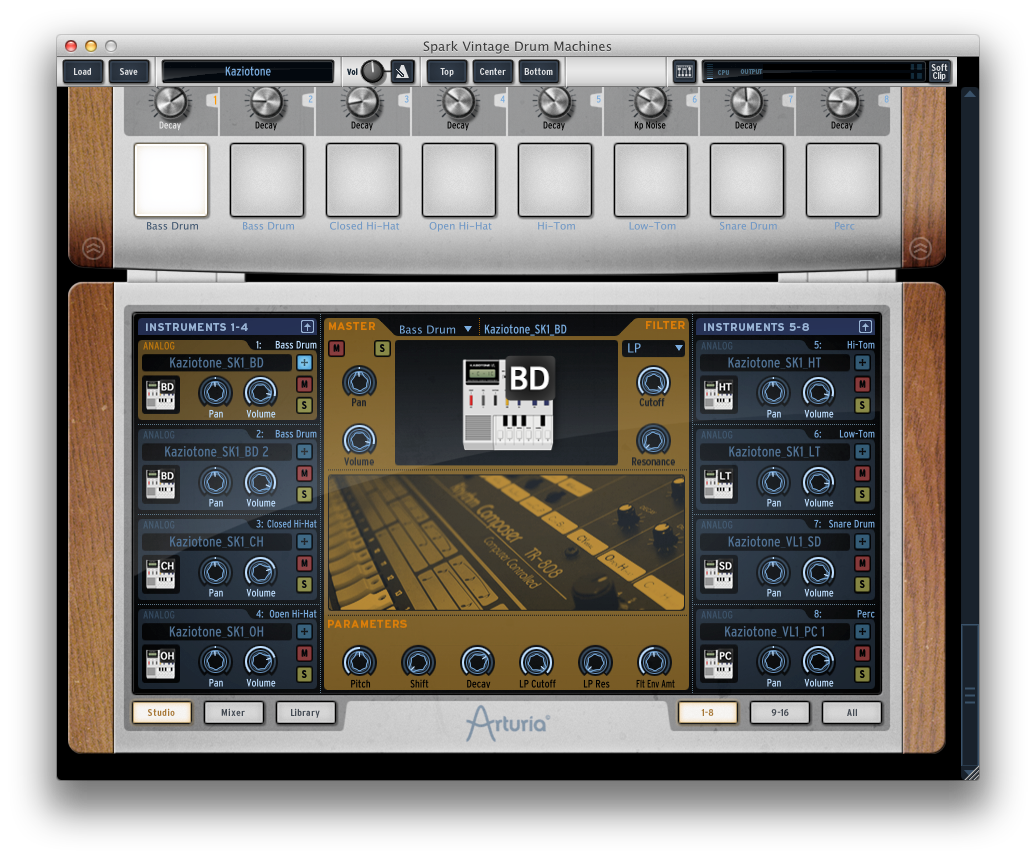
Task: Click the HT instrument icon for Hi-Tom
Action: pos(718,394)
